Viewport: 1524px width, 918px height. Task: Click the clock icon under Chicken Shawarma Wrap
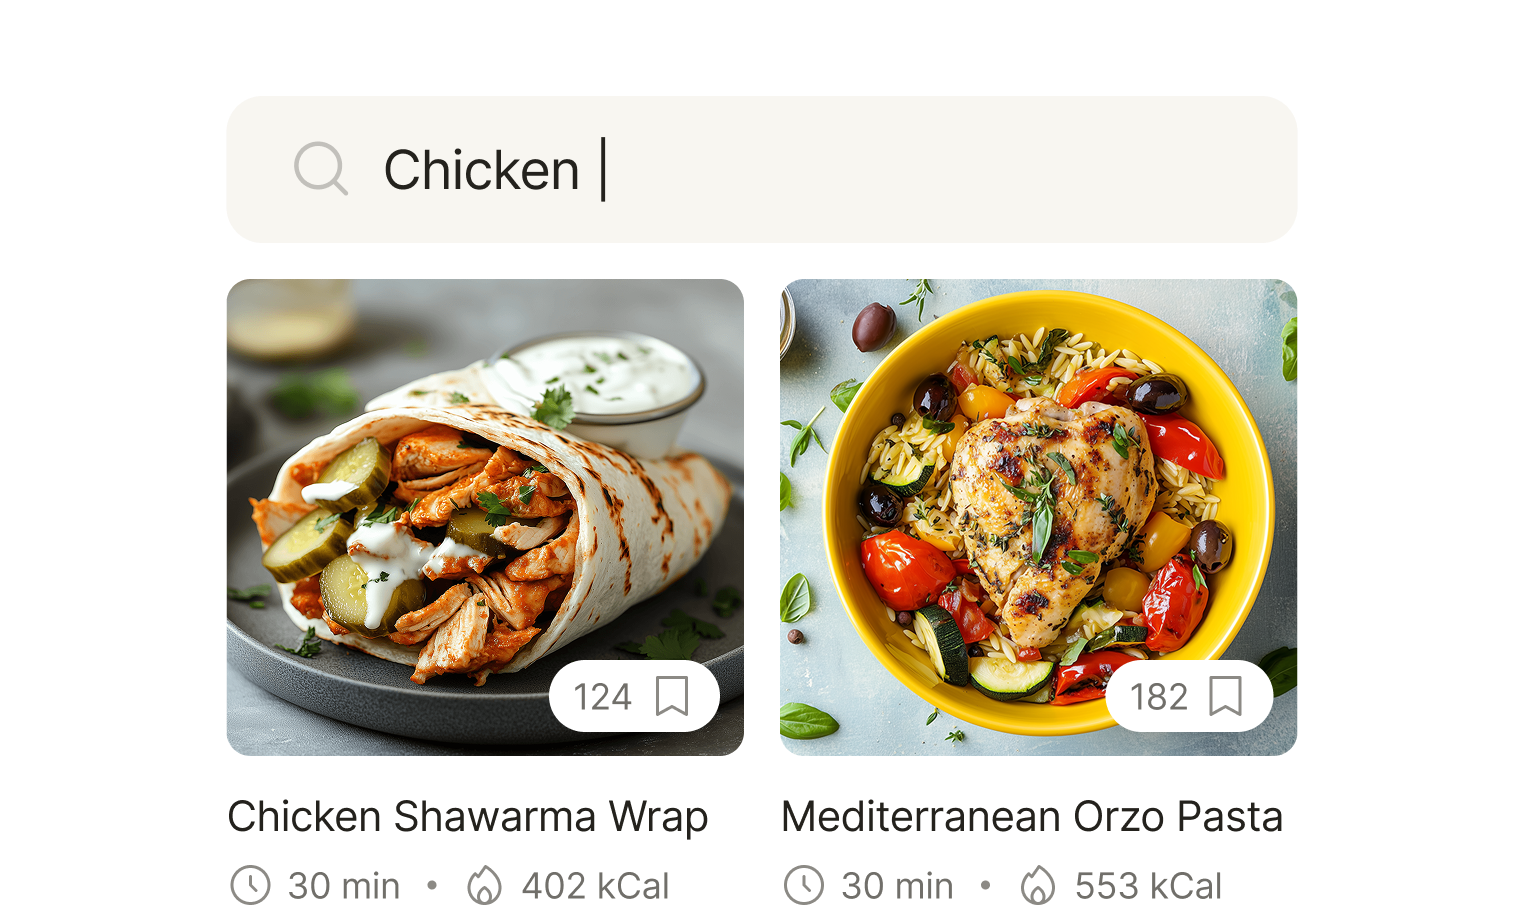pos(250,886)
